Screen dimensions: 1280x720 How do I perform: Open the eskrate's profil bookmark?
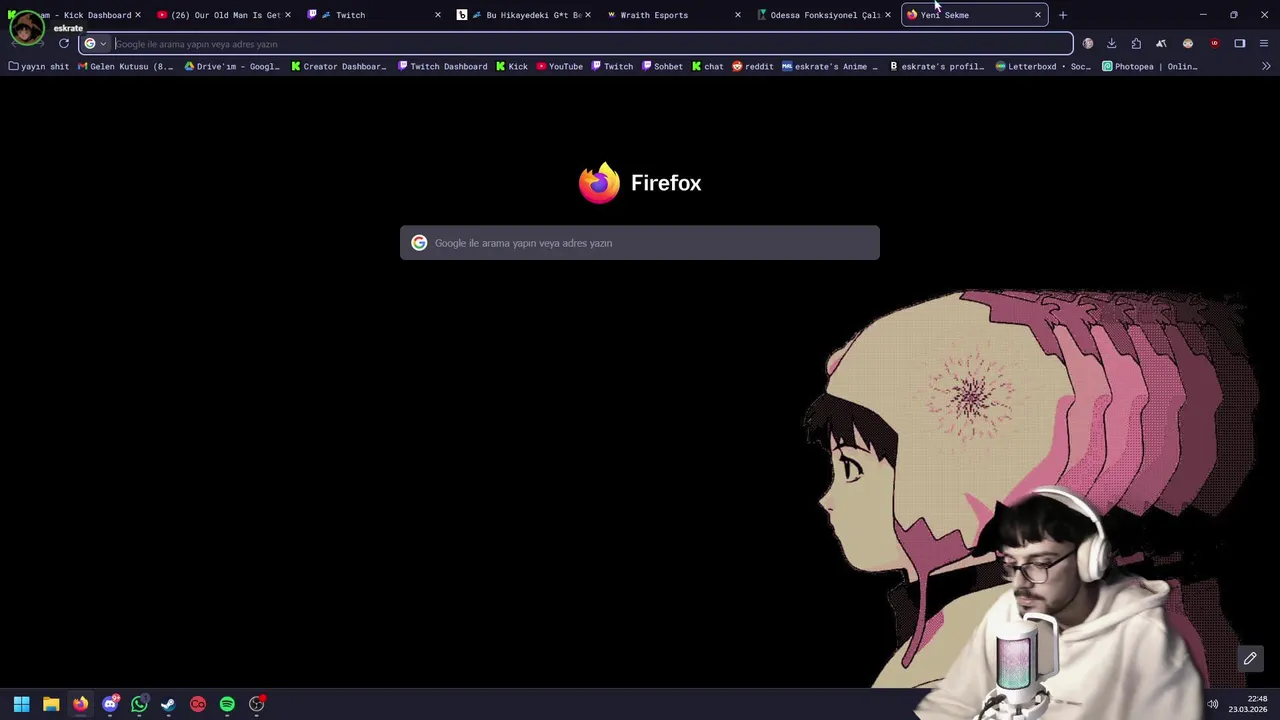click(937, 66)
